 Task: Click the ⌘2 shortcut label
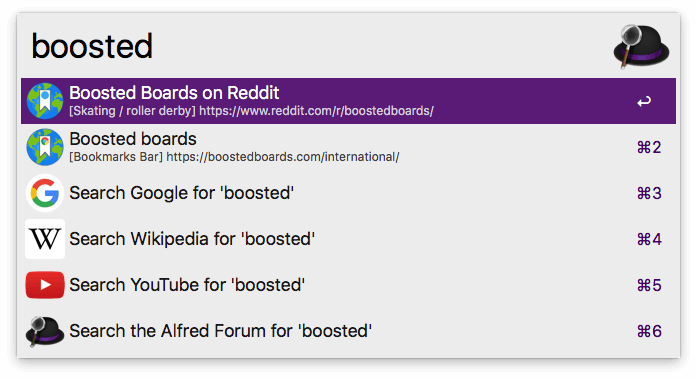tap(649, 147)
